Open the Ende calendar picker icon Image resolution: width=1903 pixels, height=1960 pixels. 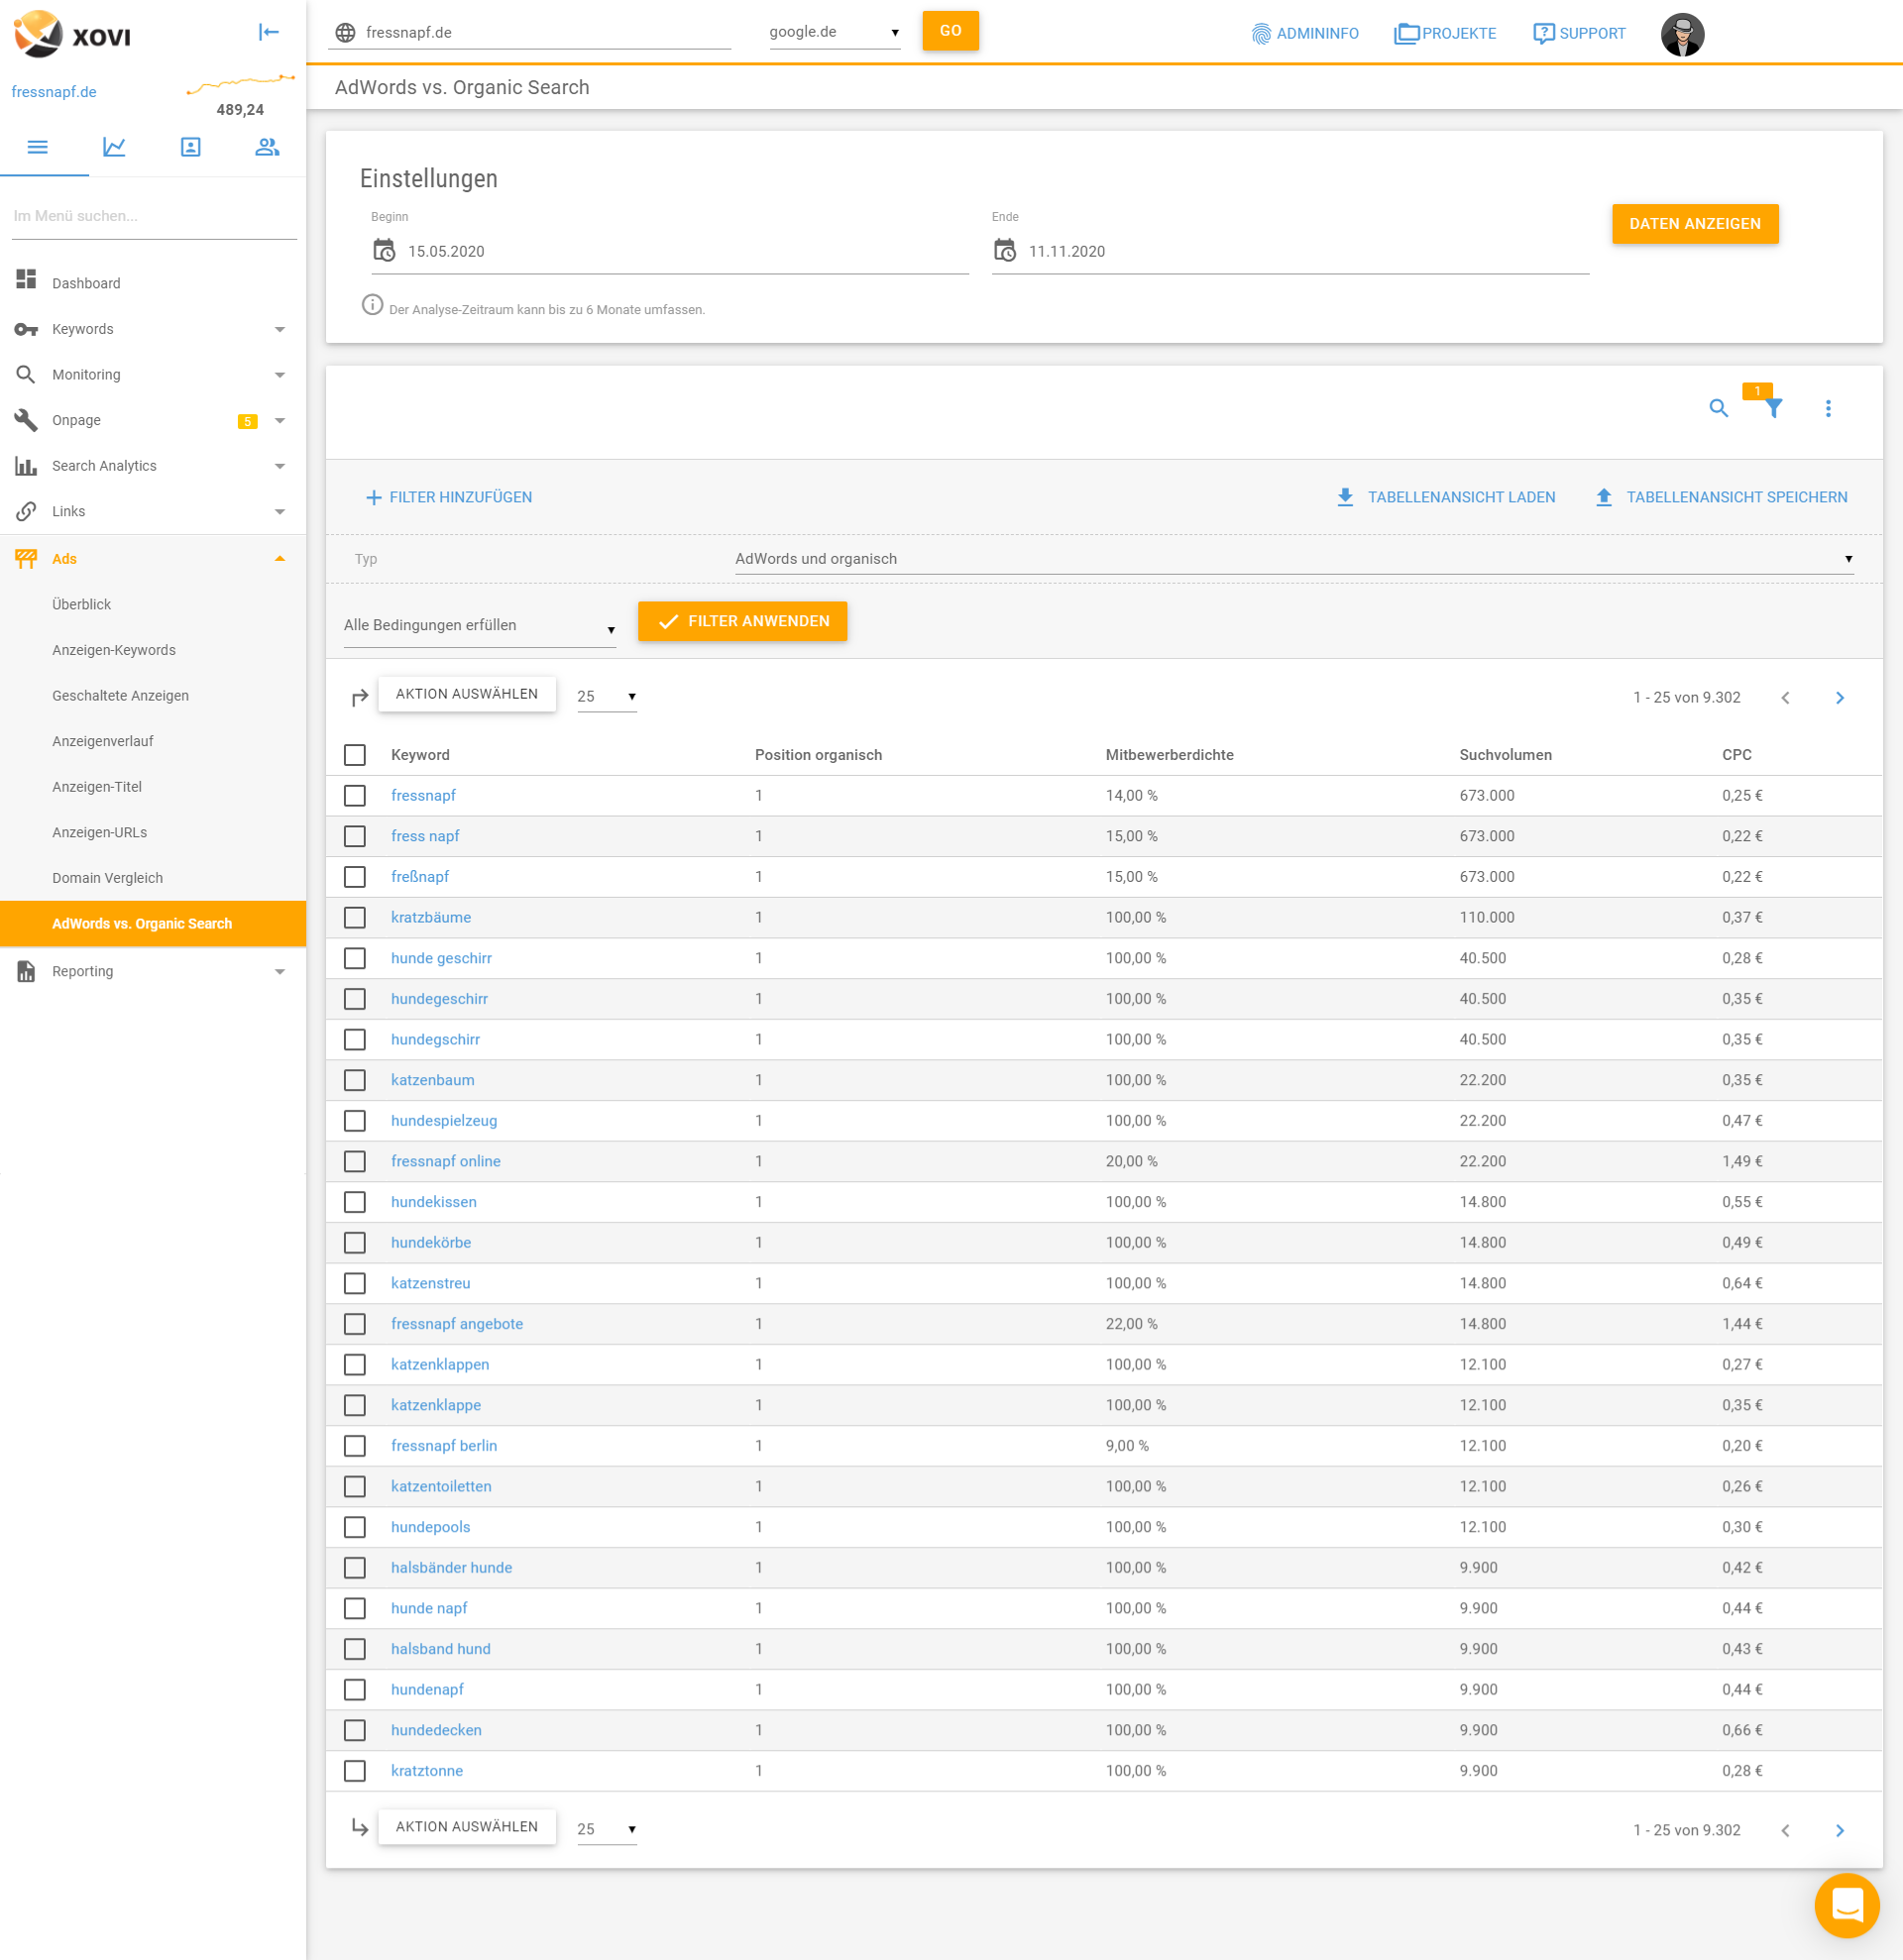(x=1005, y=250)
